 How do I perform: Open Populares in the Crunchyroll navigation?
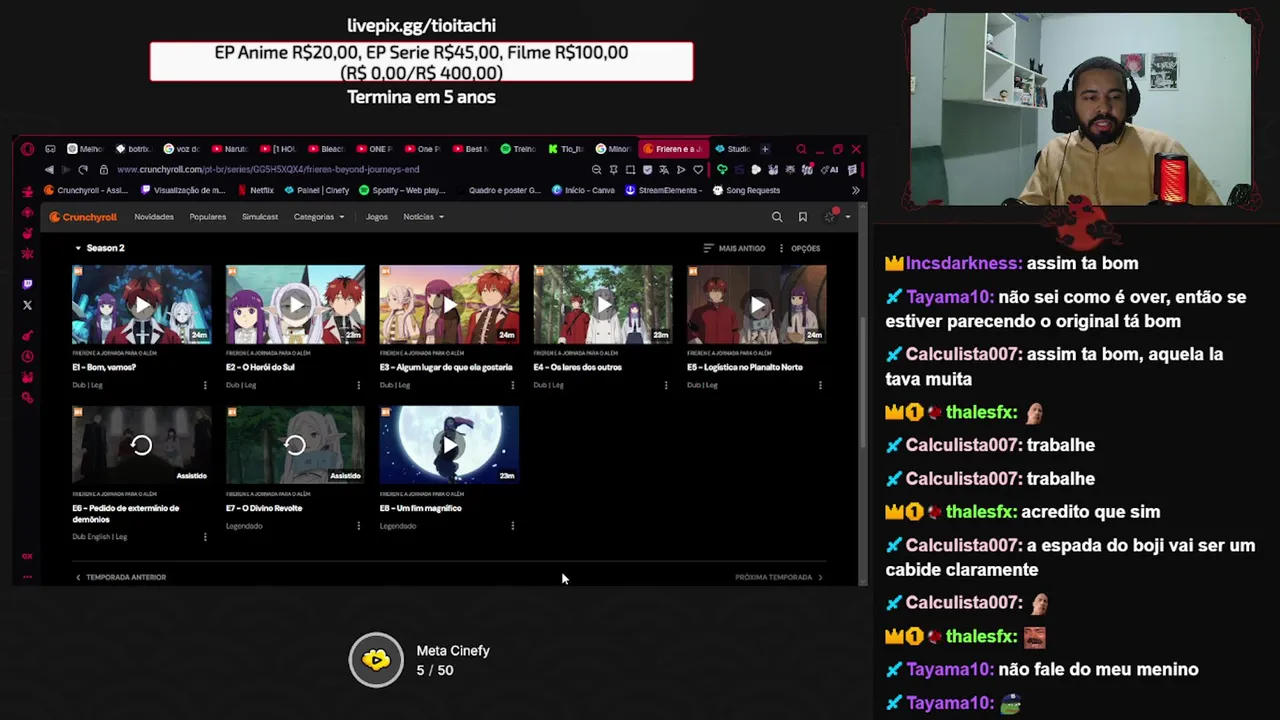tap(208, 217)
